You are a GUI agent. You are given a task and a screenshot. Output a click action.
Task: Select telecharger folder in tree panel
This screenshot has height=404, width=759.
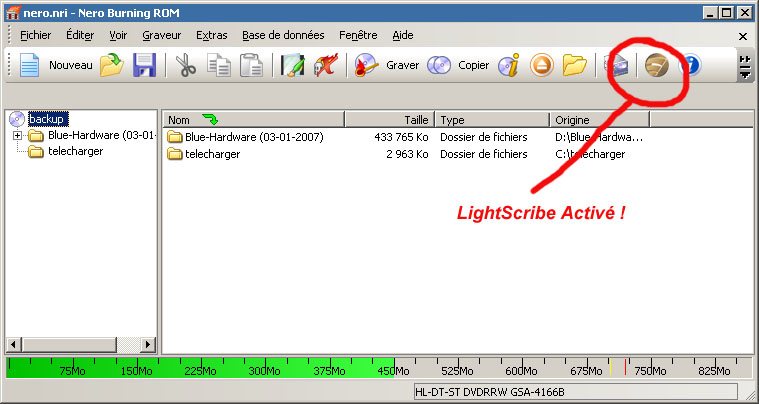(76, 151)
